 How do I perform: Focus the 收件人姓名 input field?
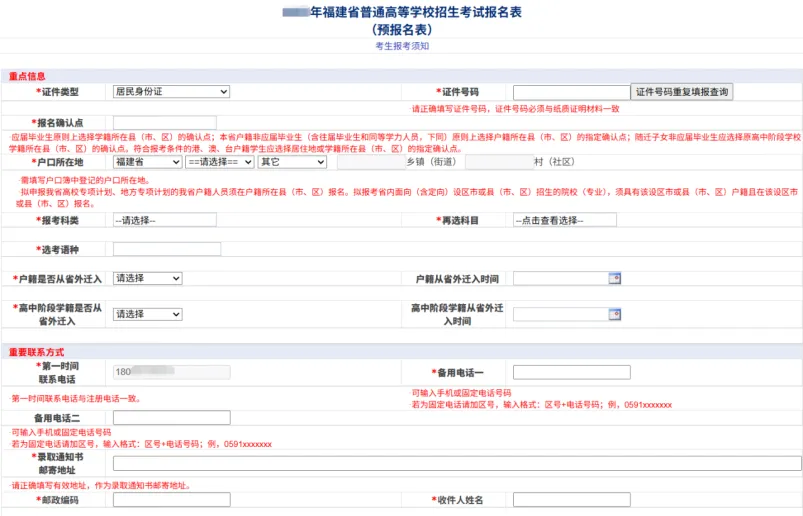[572, 500]
